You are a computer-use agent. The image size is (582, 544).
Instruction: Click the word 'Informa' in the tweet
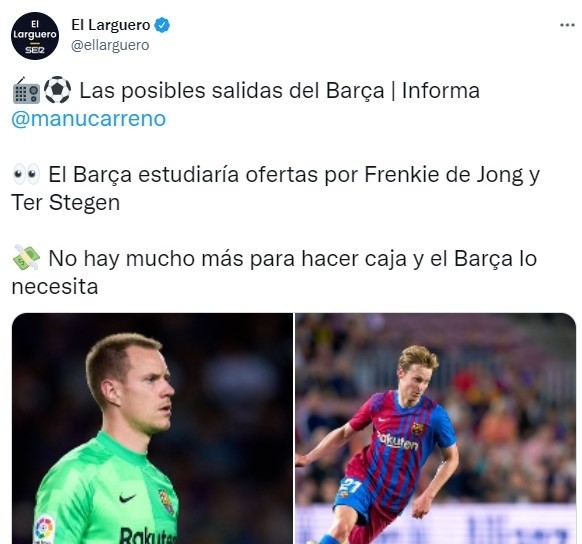tap(441, 91)
